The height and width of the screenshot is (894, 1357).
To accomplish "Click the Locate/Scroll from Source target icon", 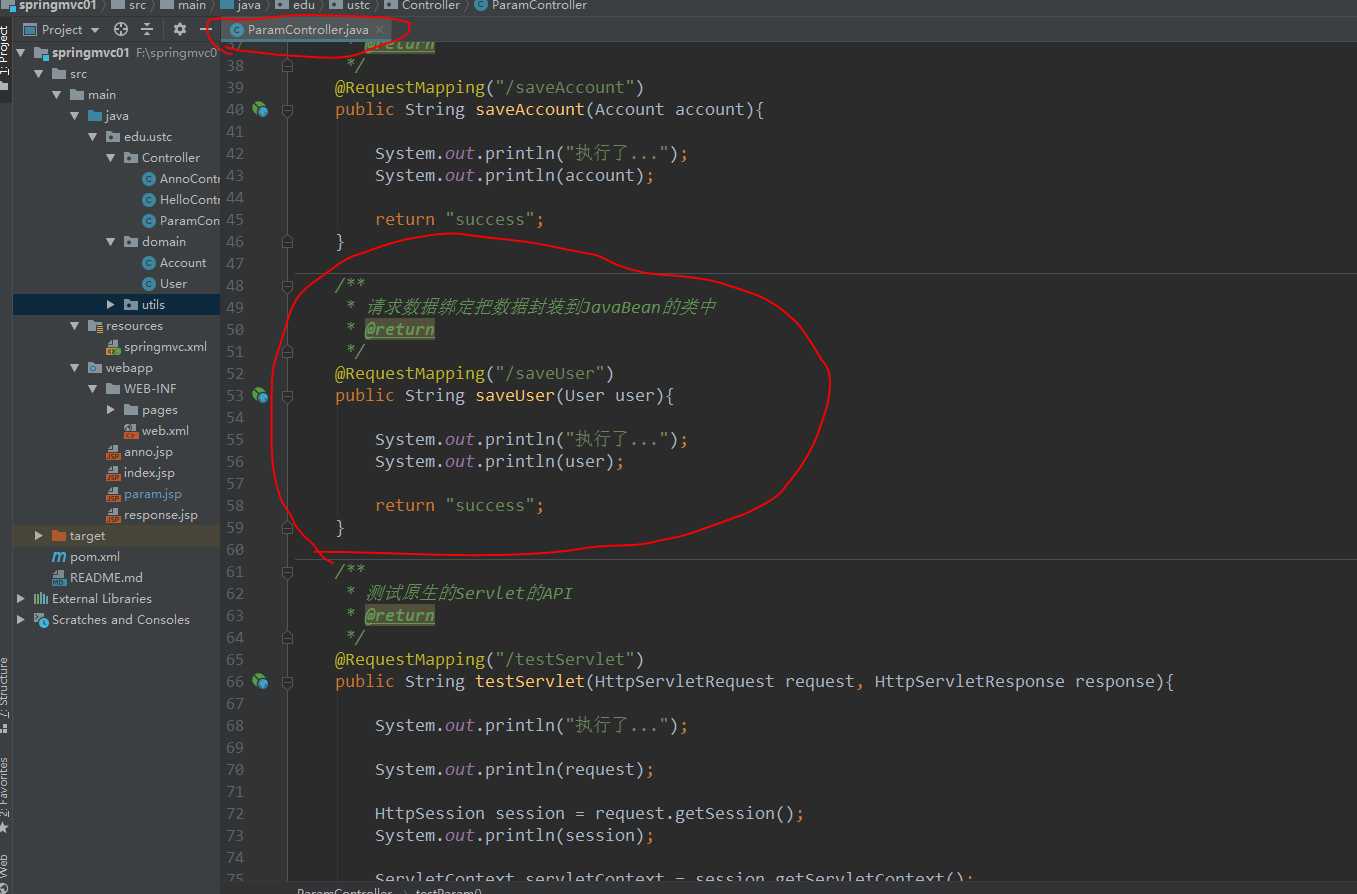I will (x=121, y=30).
